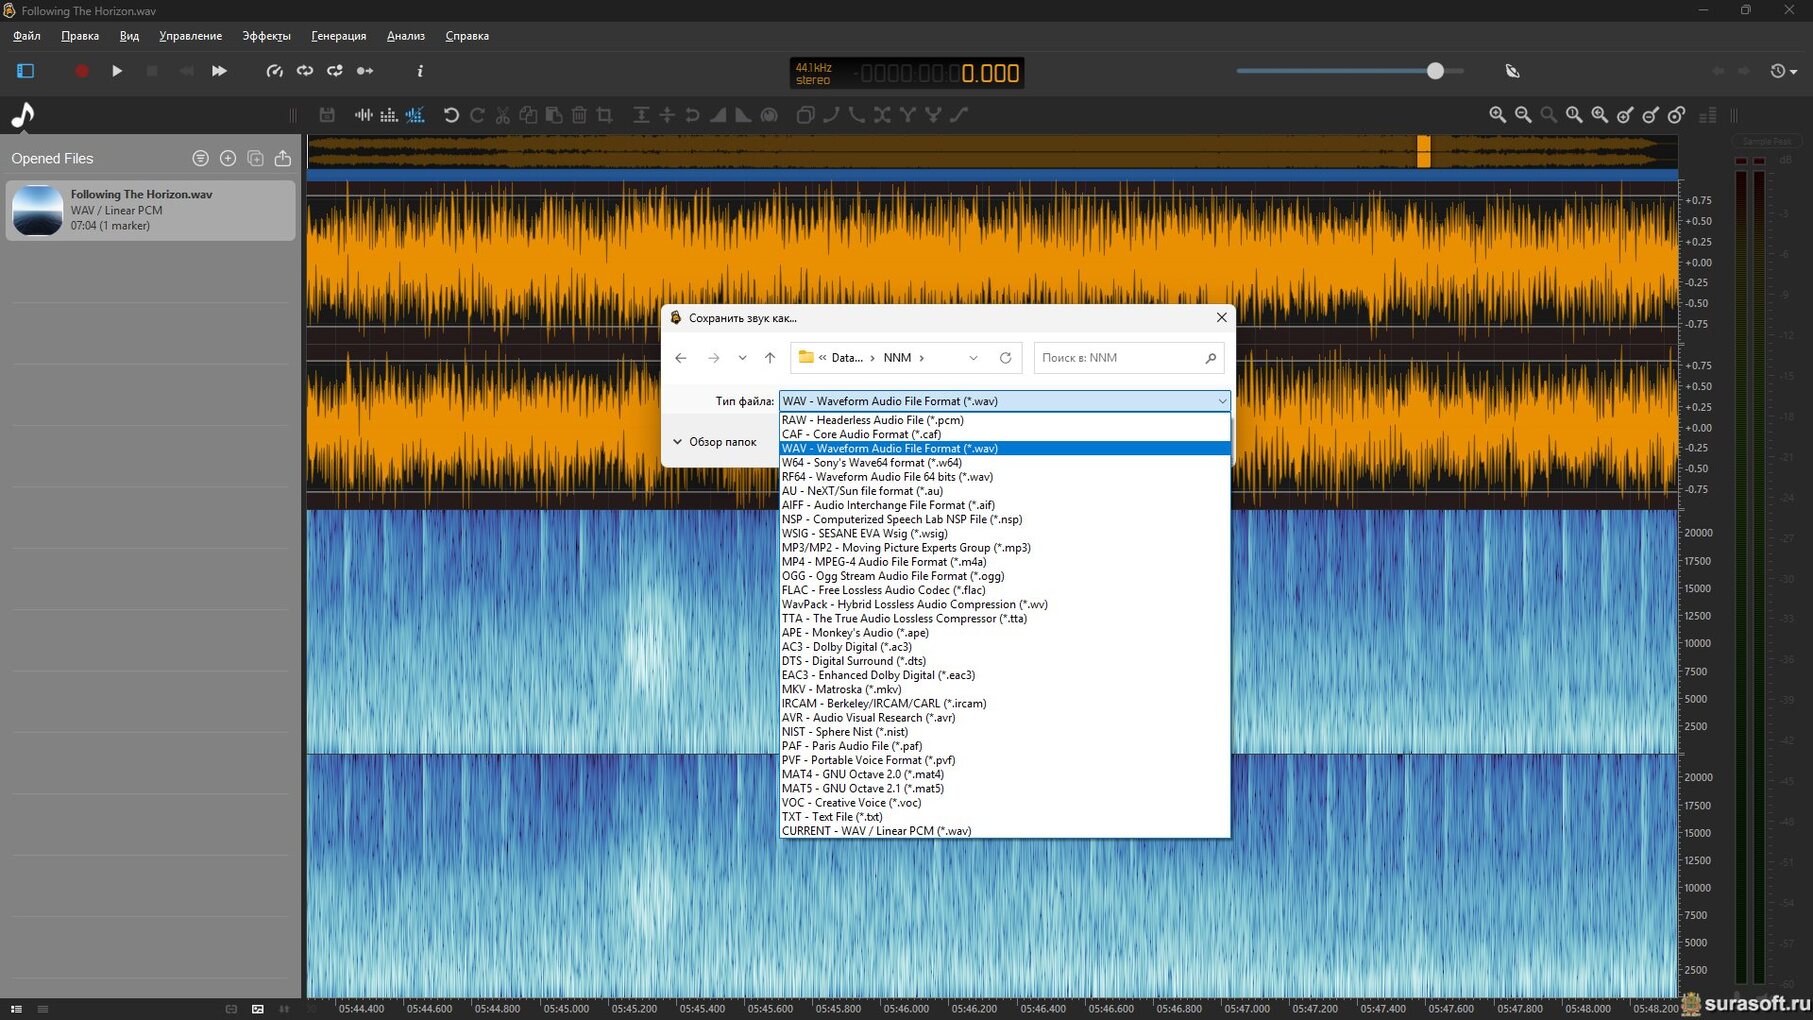1813x1020 pixels.
Task: Expand the 'Обзор папок' folder browser
Action: [714, 442]
